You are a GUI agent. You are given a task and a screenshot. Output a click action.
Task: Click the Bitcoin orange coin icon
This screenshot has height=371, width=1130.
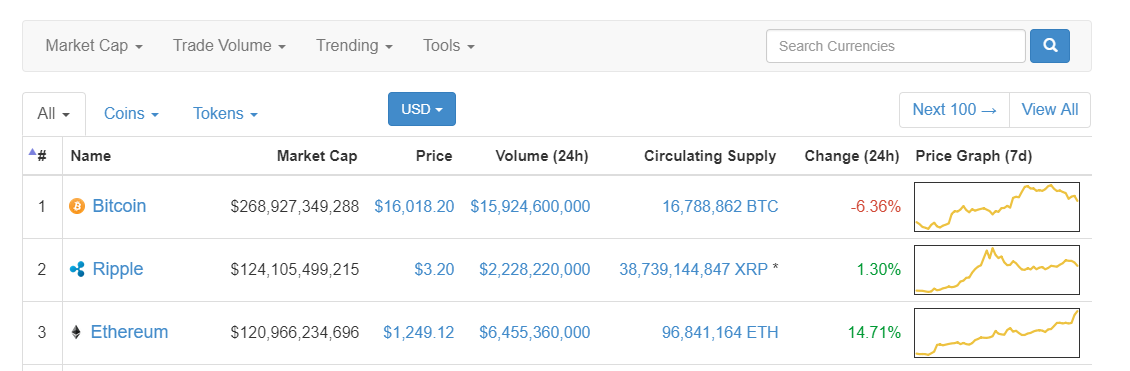pyautogui.click(x=77, y=207)
